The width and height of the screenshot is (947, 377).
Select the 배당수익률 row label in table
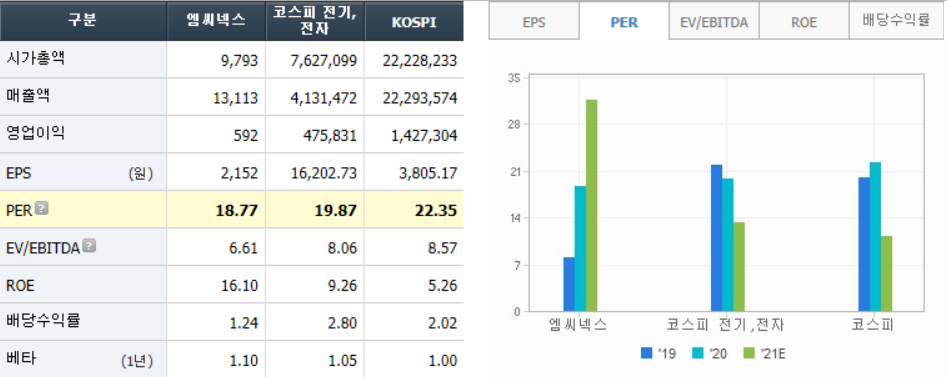pos(43,321)
